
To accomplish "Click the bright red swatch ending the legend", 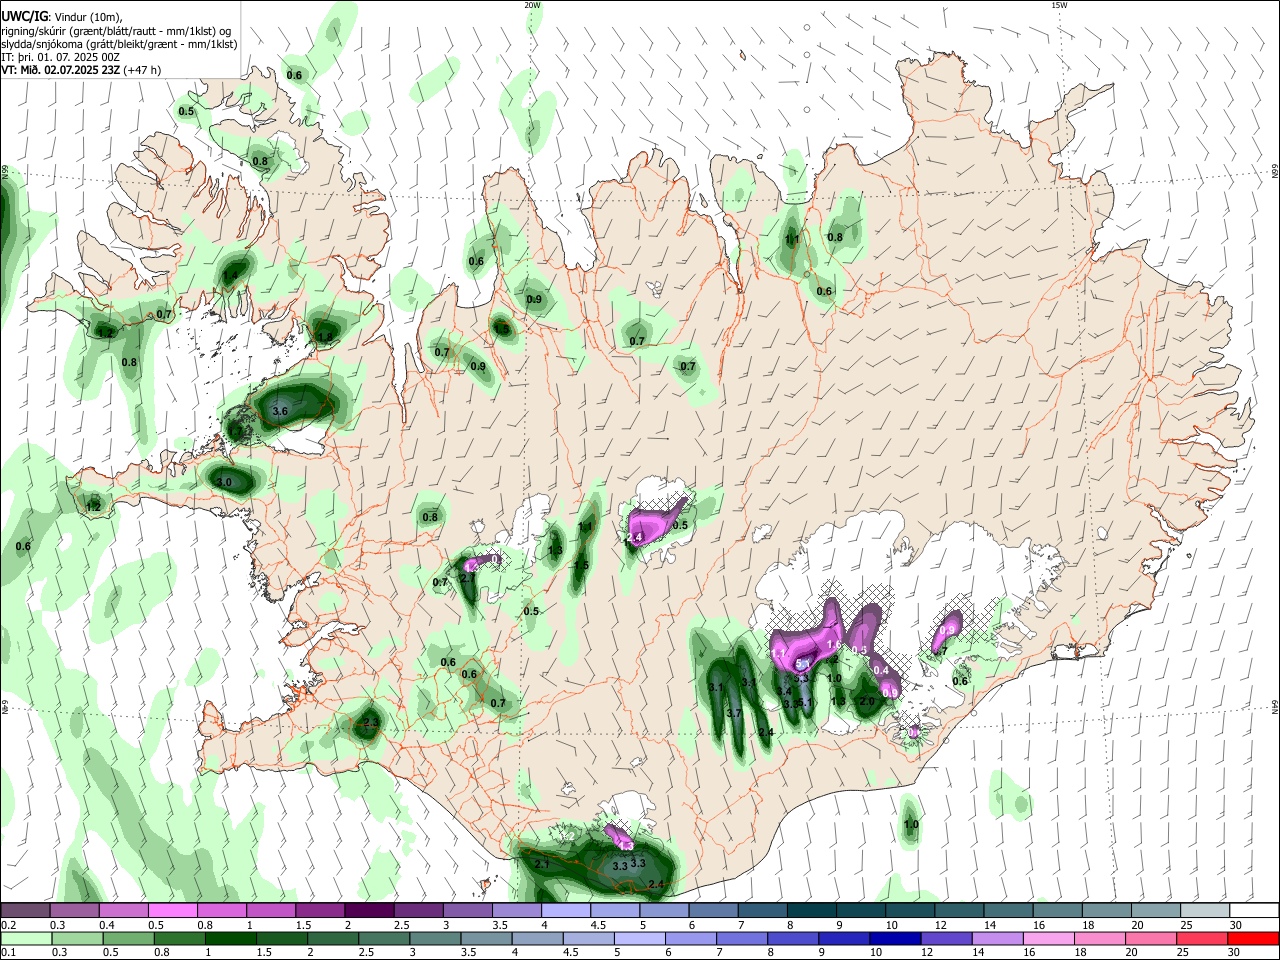I will click(x=1254, y=938).
